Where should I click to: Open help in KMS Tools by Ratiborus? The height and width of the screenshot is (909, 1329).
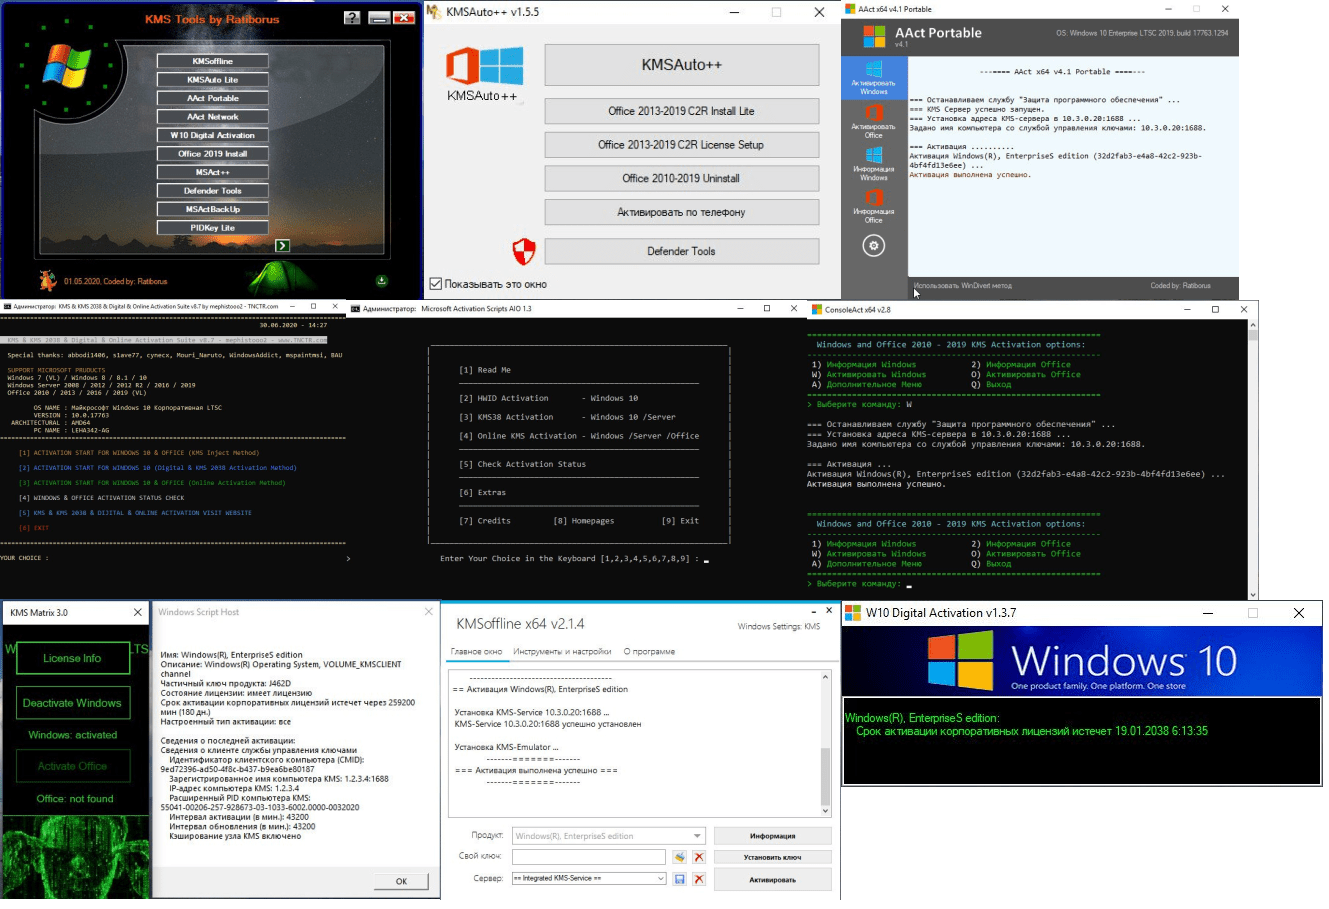point(351,18)
